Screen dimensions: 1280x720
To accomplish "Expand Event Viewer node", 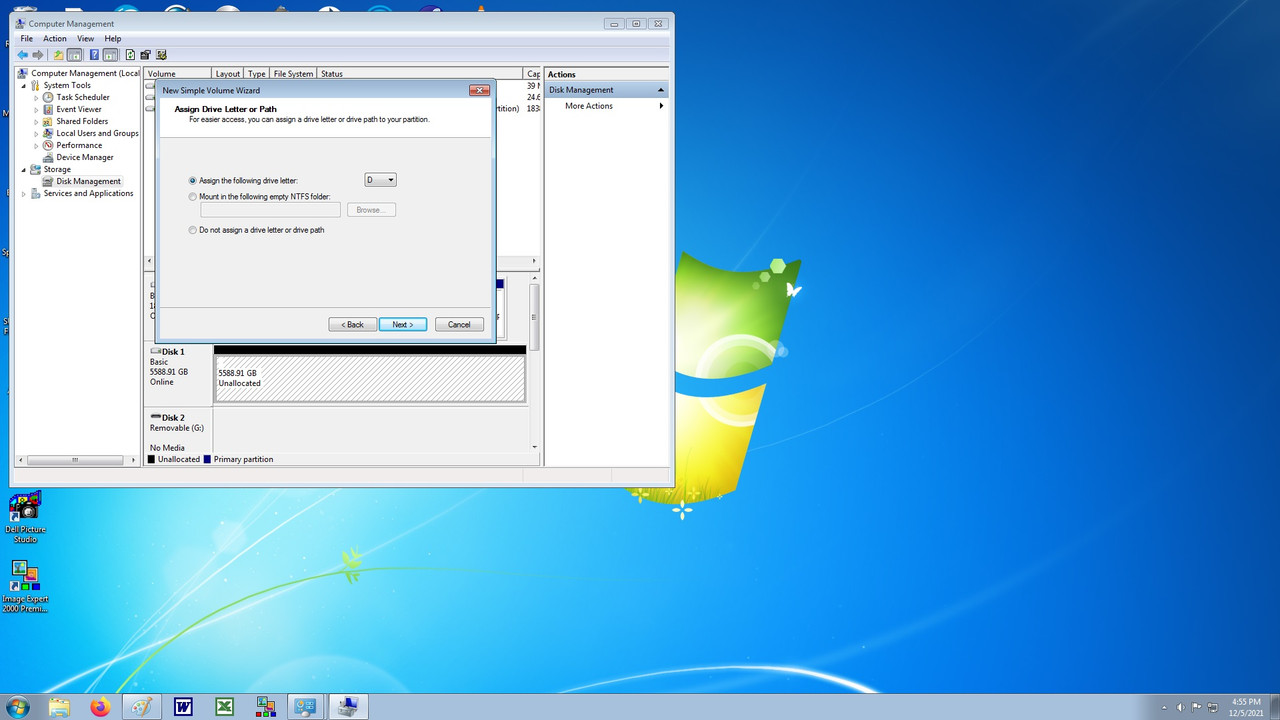I will (x=36, y=109).
